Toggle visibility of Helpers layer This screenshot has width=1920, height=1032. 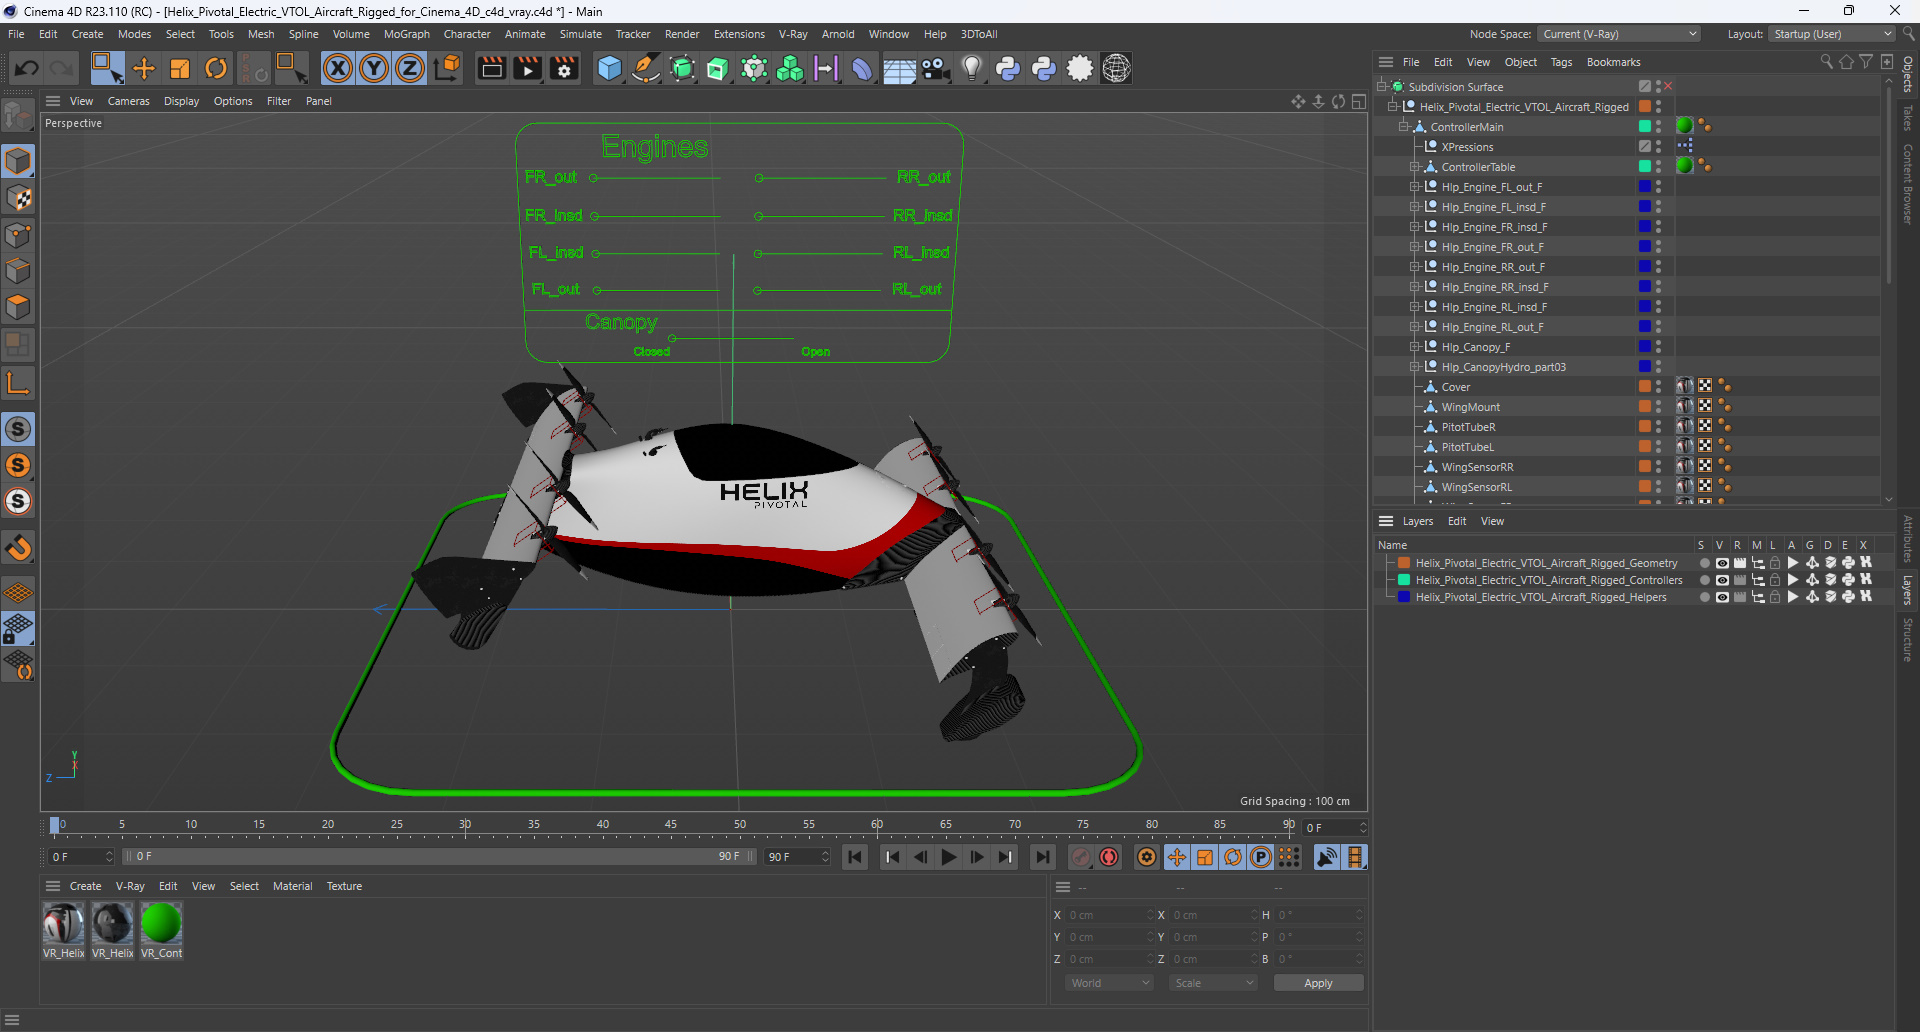(x=1722, y=597)
